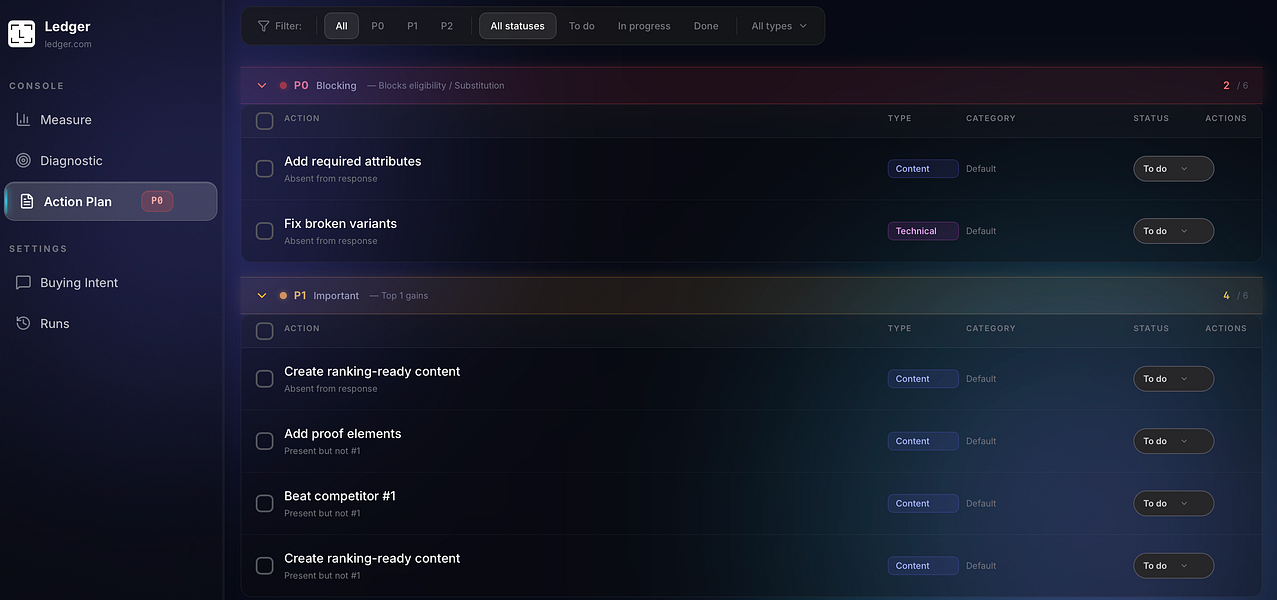The height and width of the screenshot is (600, 1277).
Task: Click Technical tag on Fix broken variants
Action: pos(923,231)
